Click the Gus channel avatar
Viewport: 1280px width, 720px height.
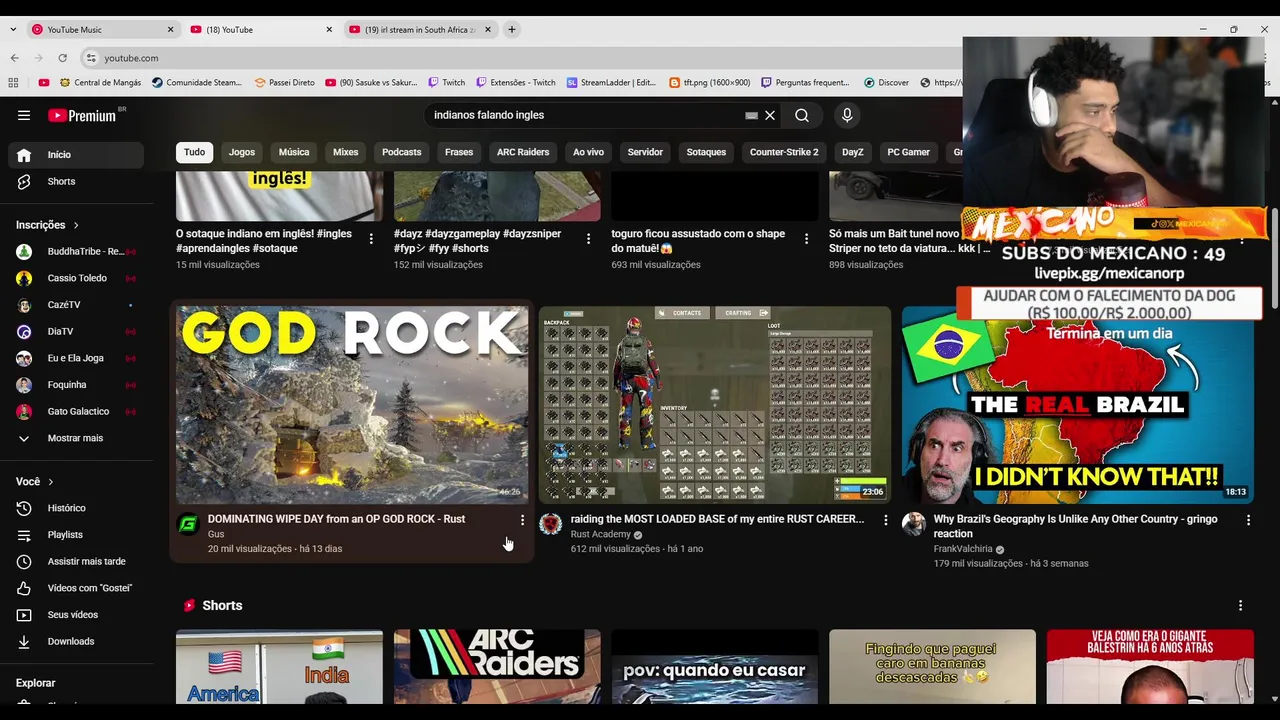[188, 524]
